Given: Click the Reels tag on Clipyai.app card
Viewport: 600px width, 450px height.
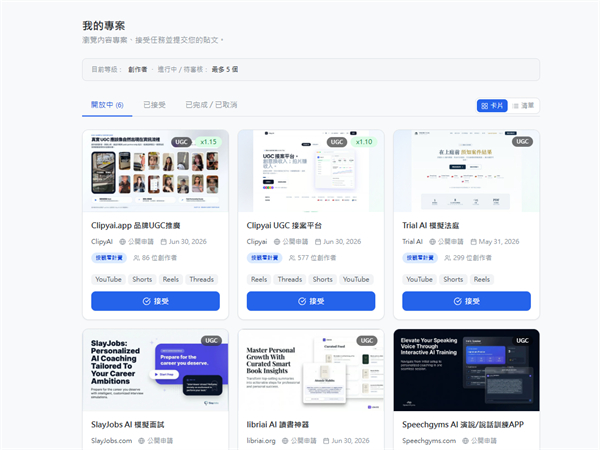Looking at the screenshot, I should tap(171, 279).
